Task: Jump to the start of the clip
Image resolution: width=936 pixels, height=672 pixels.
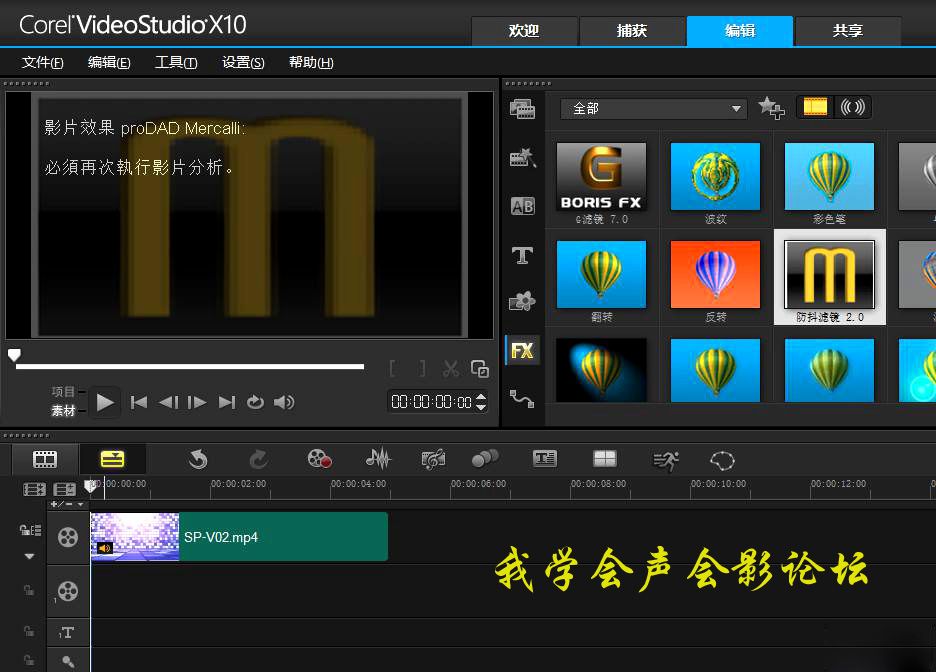Action: tap(139, 402)
